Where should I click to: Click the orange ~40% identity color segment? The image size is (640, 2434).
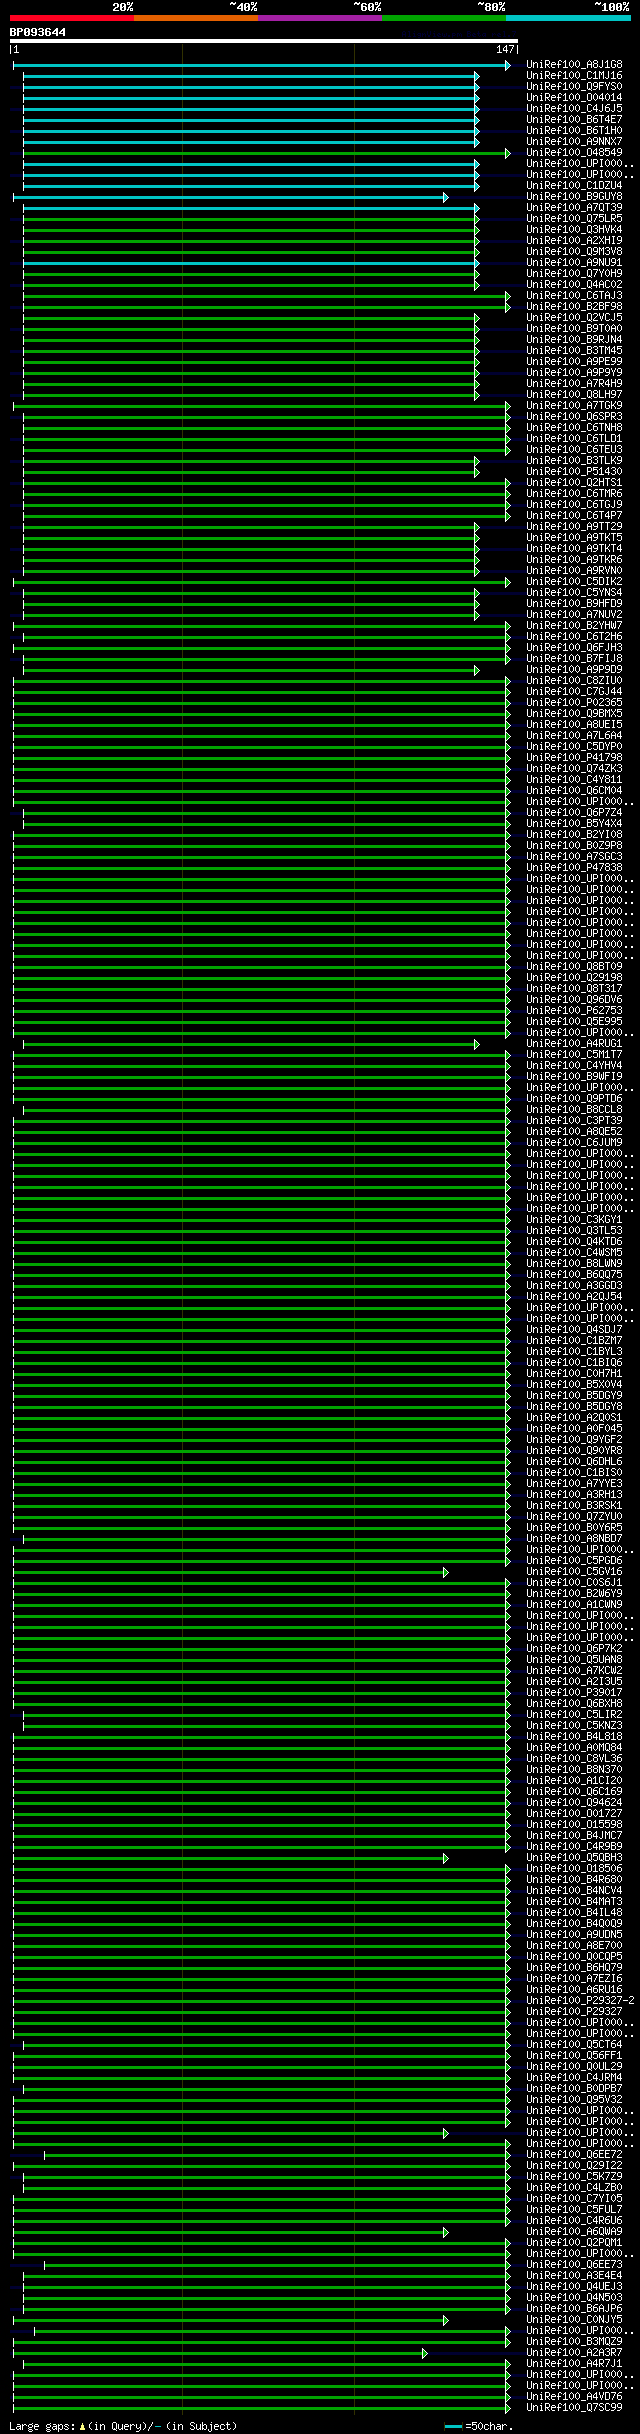tap(195, 18)
